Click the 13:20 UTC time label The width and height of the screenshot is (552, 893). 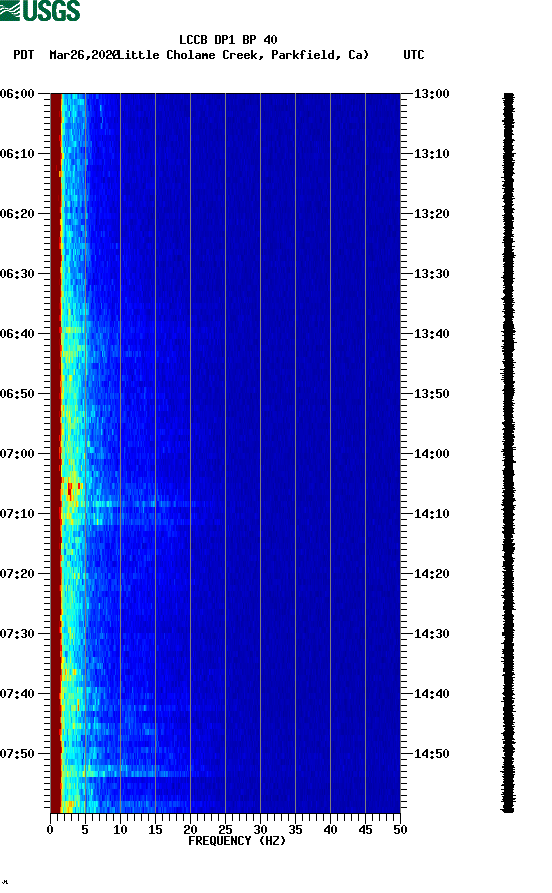431,214
